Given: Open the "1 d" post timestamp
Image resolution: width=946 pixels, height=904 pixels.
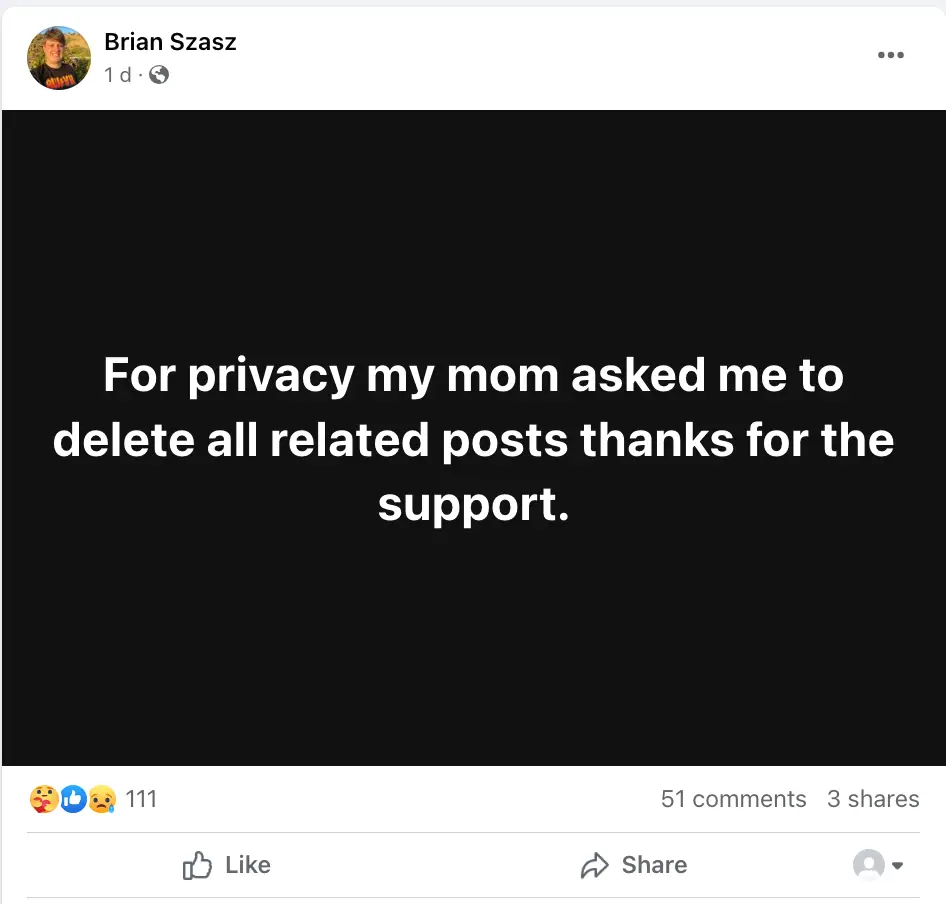Looking at the screenshot, I should (118, 75).
